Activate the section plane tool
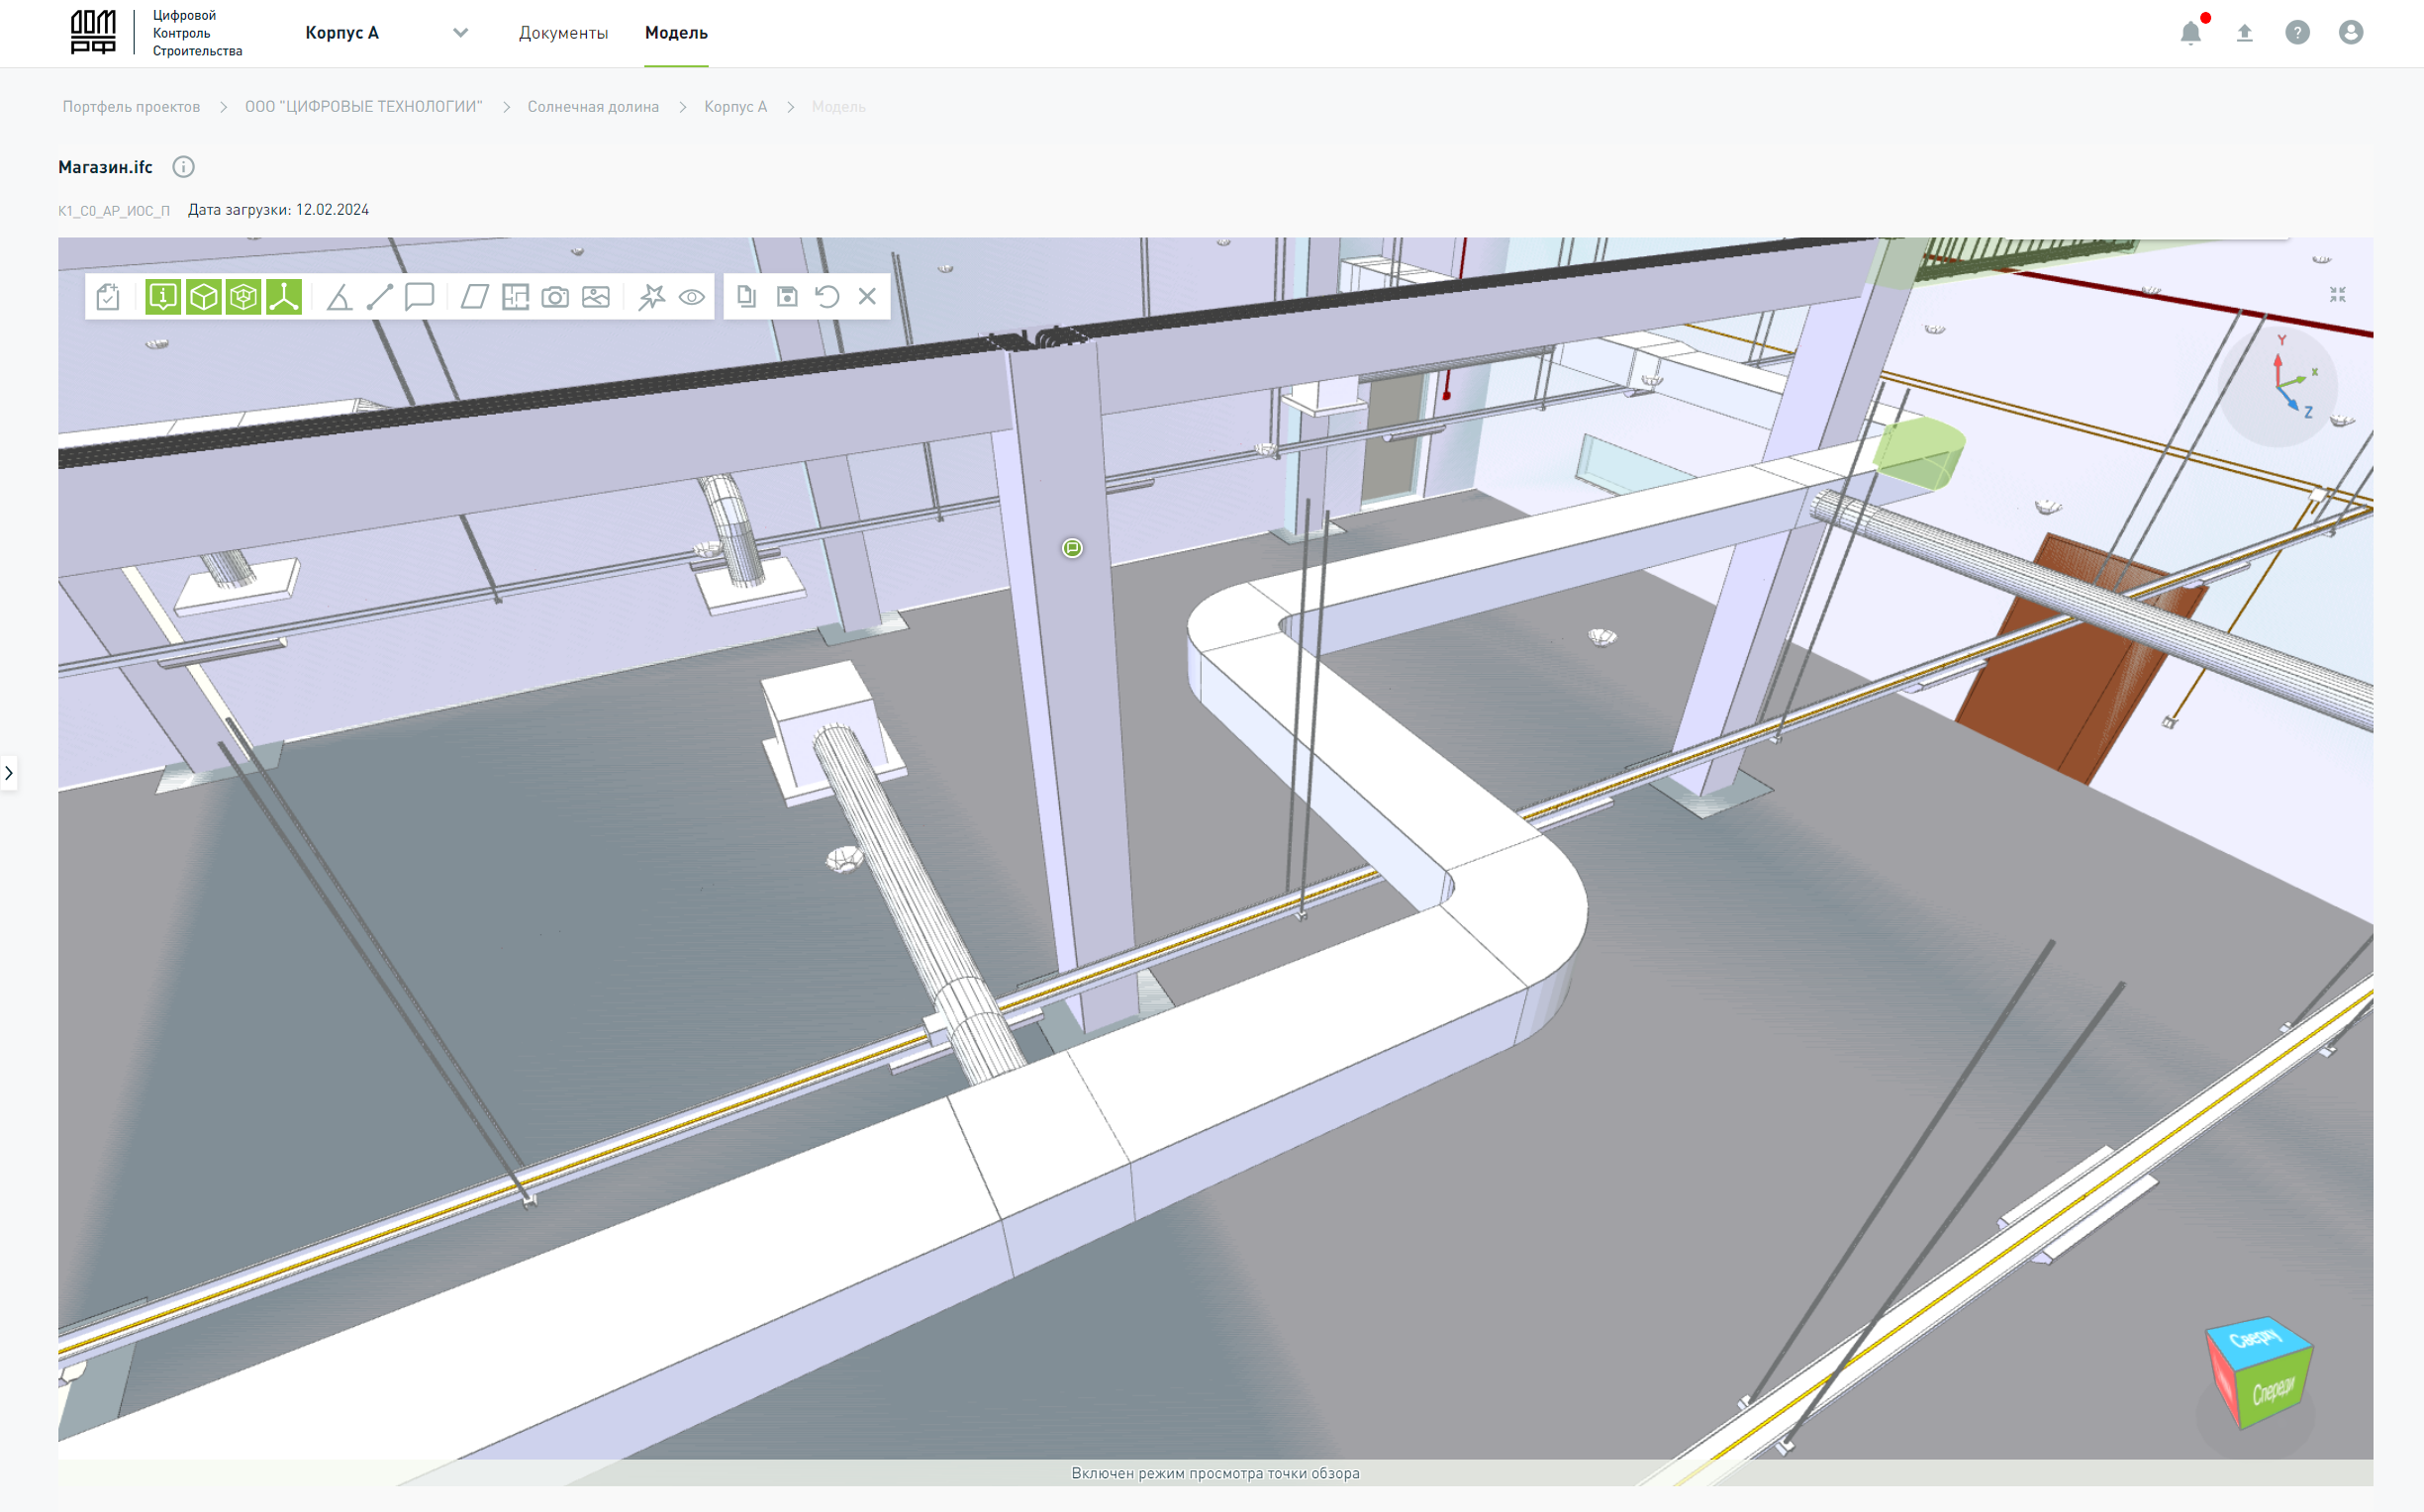 coord(474,297)
